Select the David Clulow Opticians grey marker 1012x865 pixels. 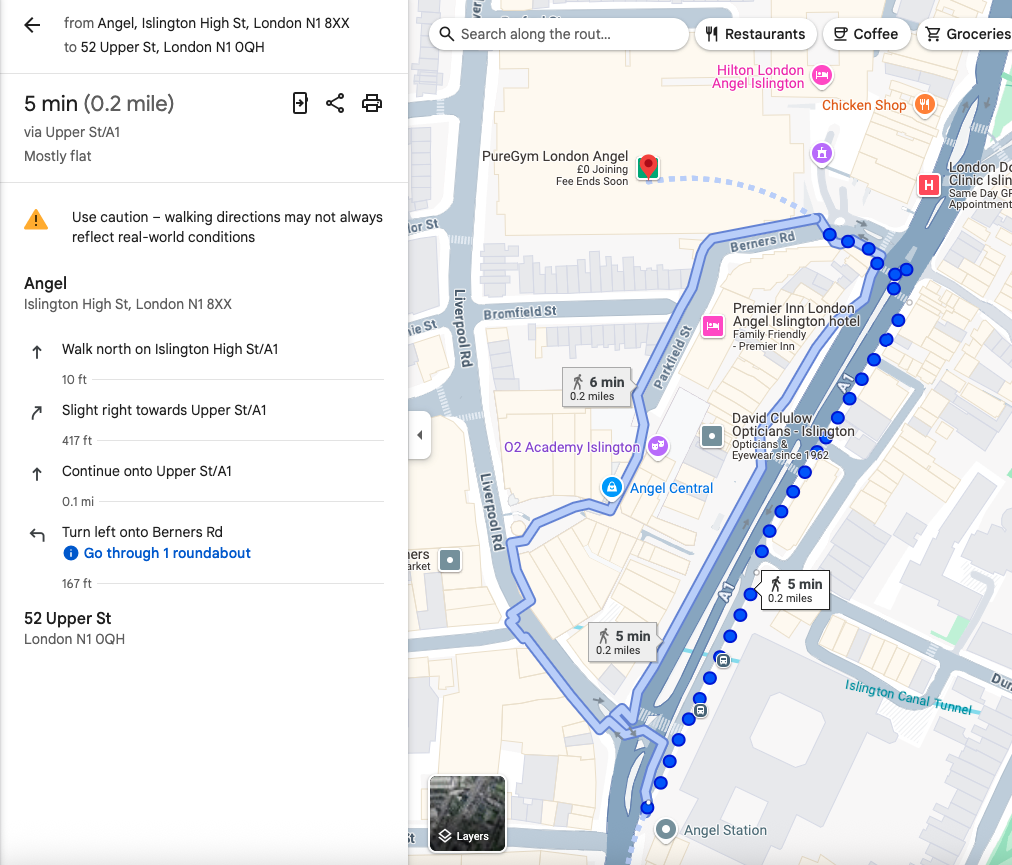click(x=712, y=436)
